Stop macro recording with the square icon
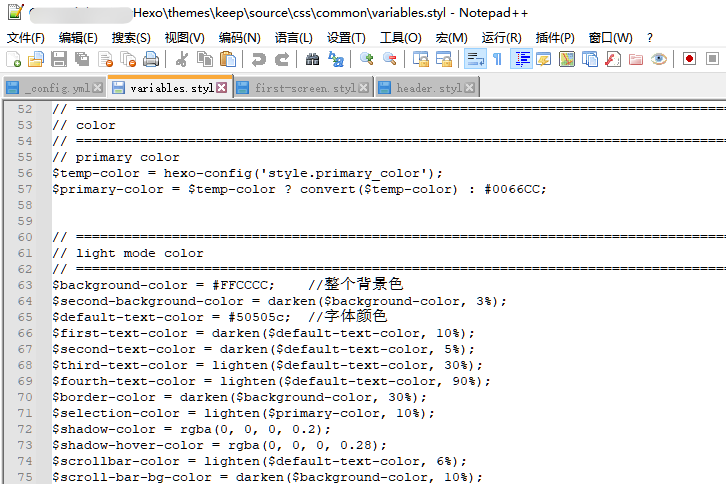The width and height of the screenshot is (726, 484). (713, 59)
